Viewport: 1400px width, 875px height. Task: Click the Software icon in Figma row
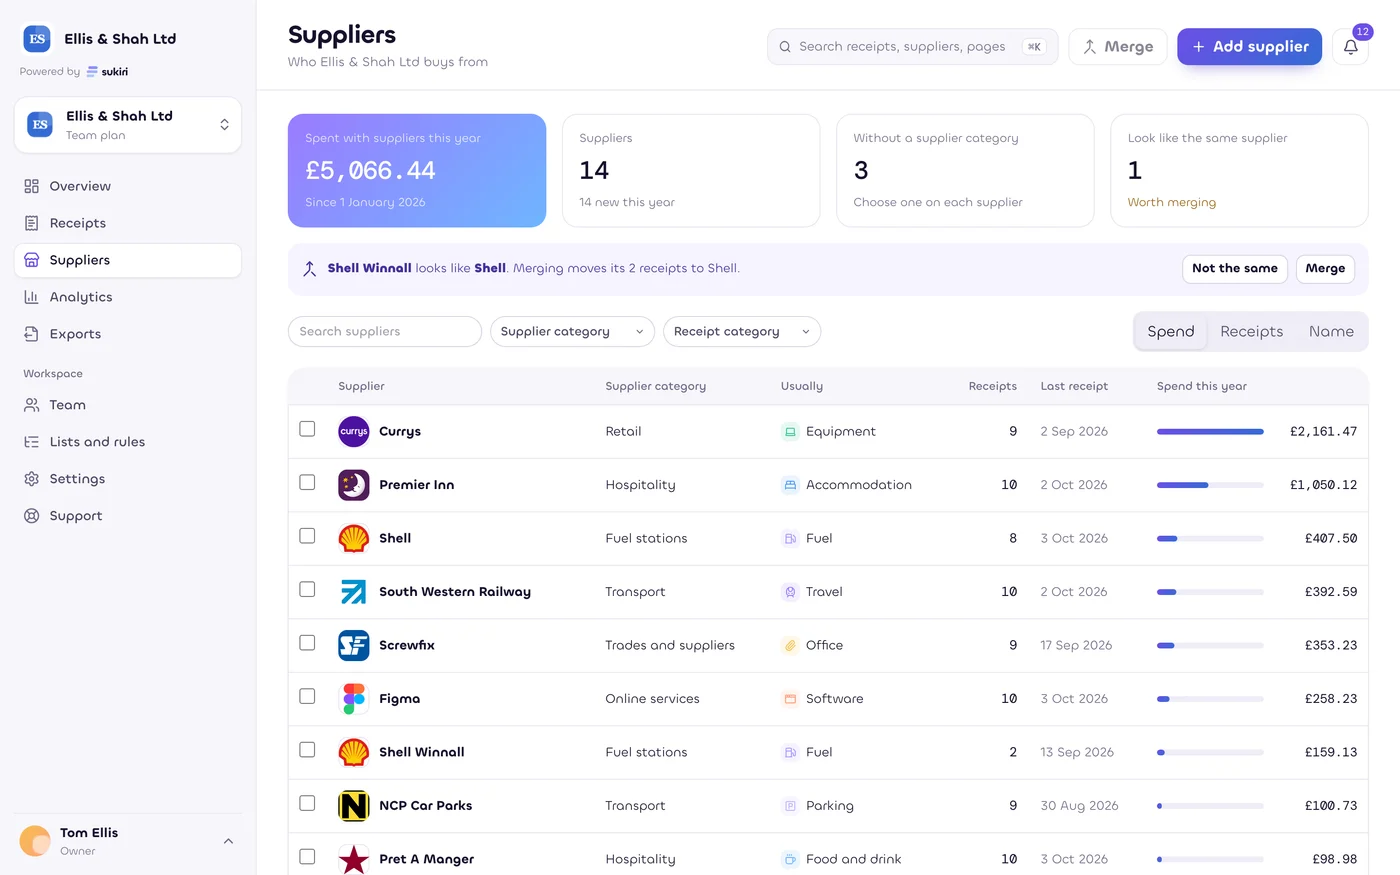790,699
